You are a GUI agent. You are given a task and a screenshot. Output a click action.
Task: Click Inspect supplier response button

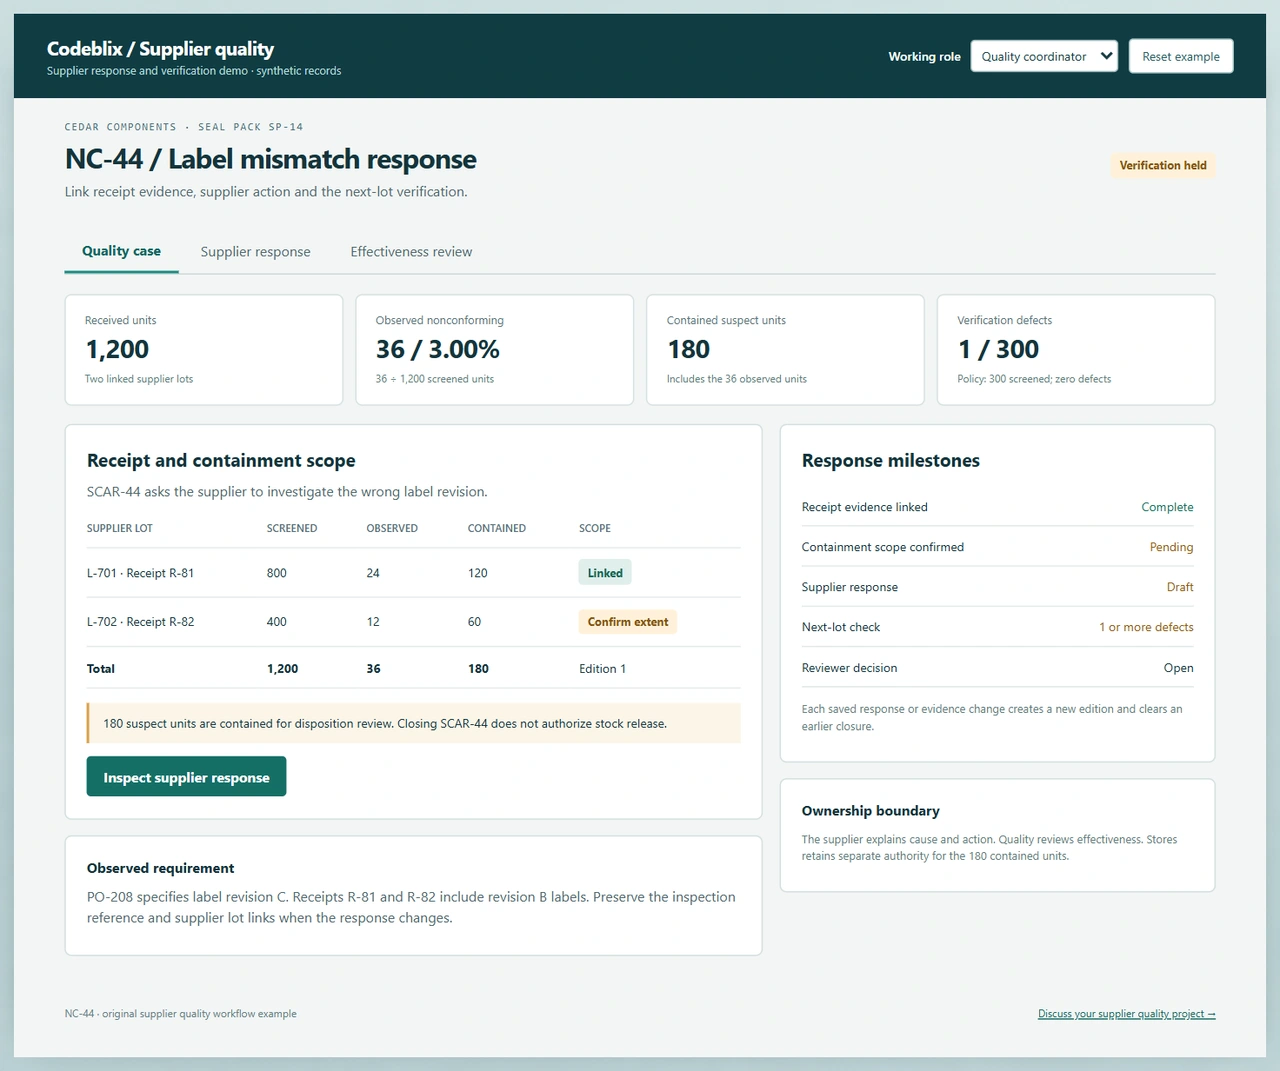[x=186, y=777]
